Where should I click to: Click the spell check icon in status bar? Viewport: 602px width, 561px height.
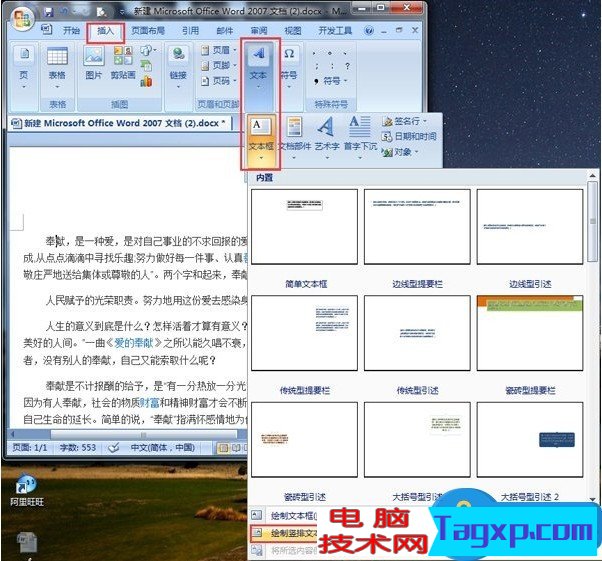point(113,448)
